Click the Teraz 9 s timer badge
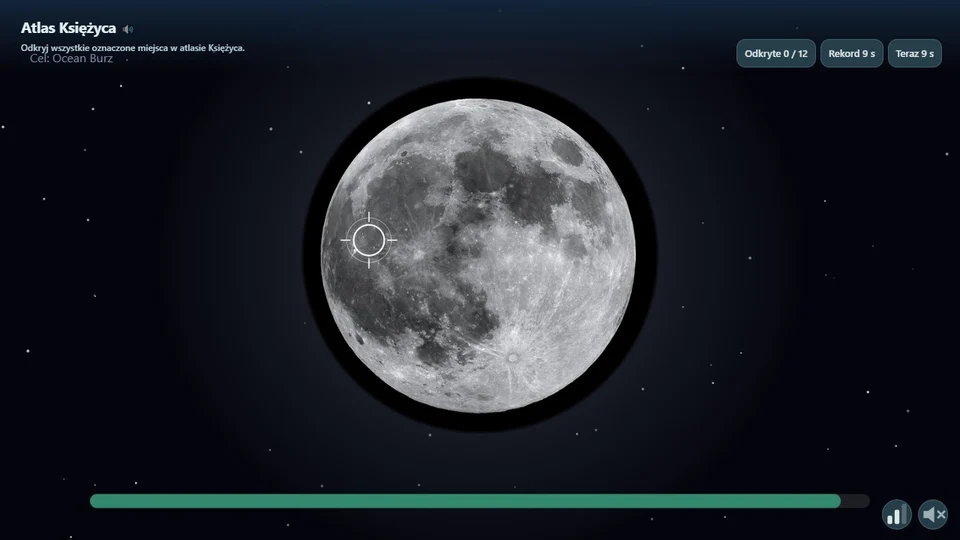Screen dimensions: 960x540 [915, 53]
